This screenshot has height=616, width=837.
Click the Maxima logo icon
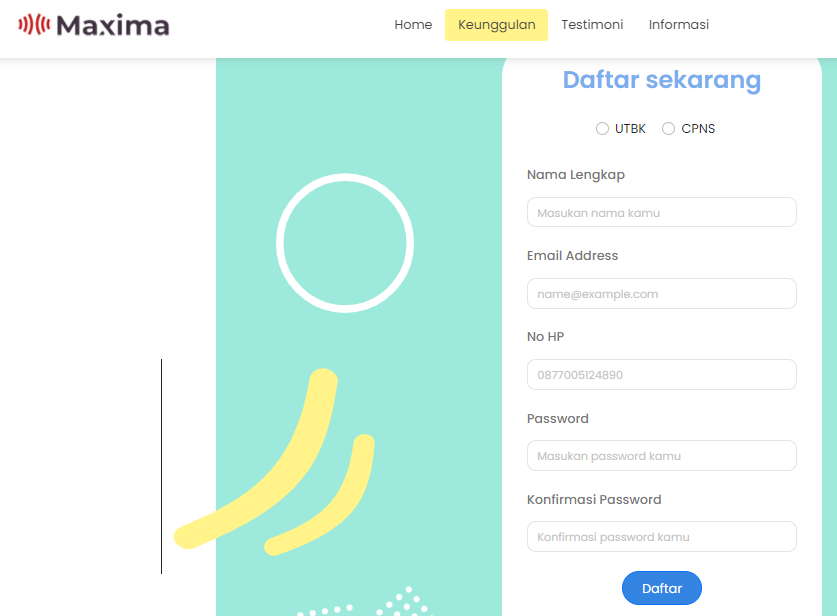[34, 25]
